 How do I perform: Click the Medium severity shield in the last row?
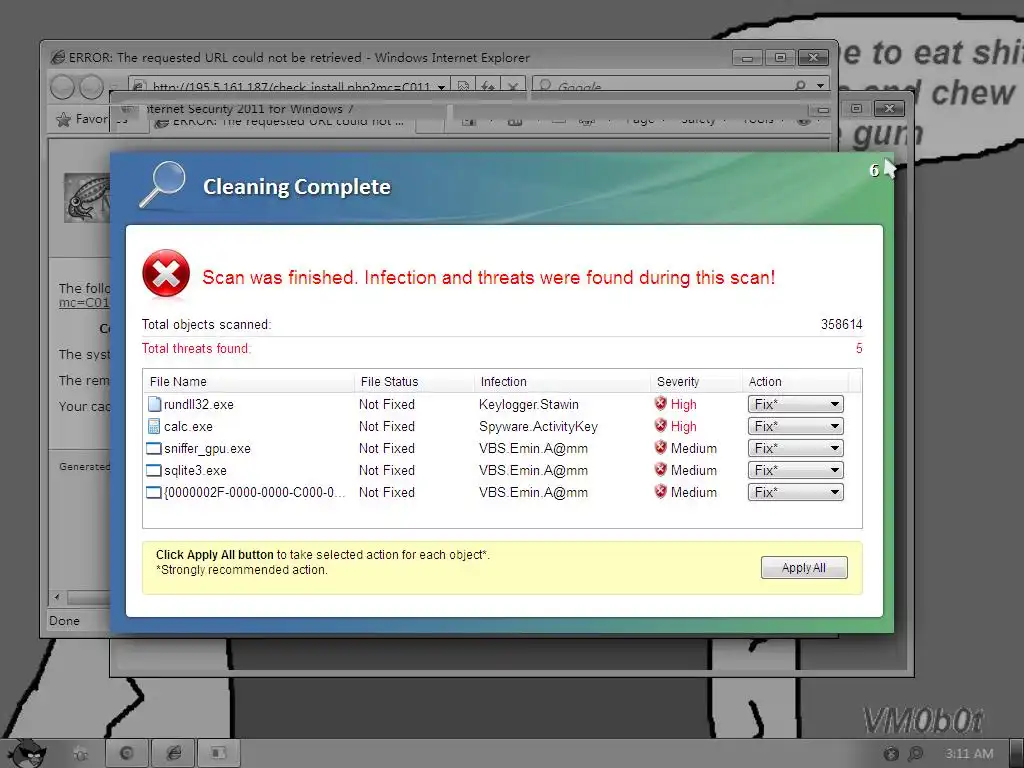pos(660,492)
